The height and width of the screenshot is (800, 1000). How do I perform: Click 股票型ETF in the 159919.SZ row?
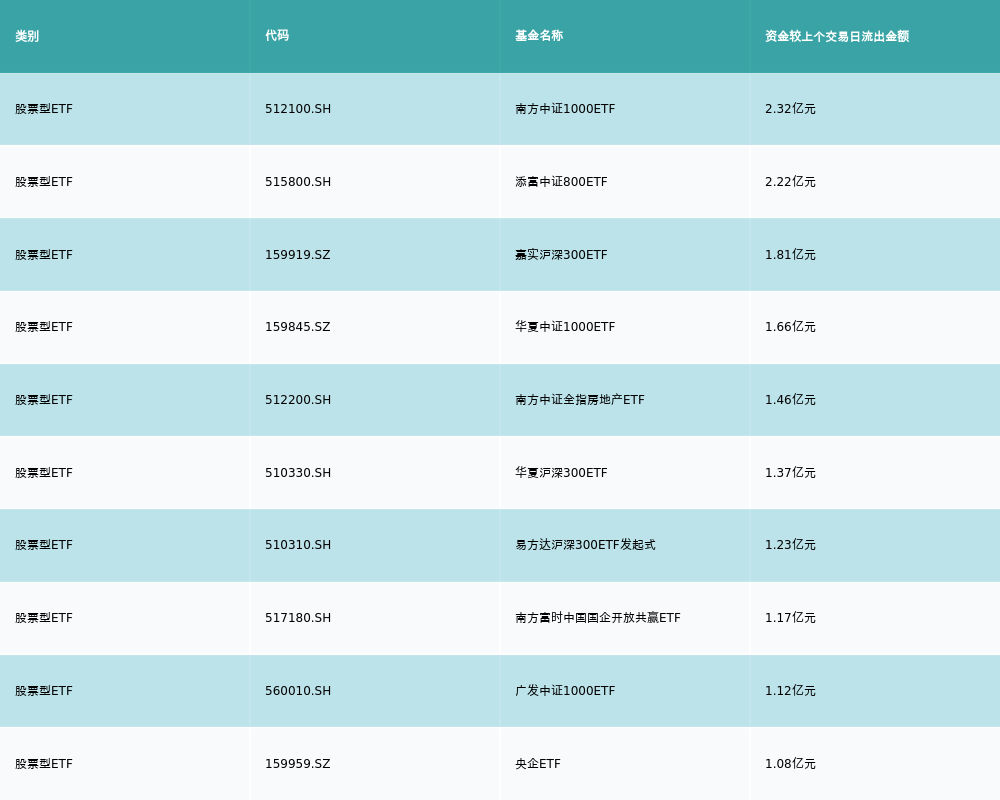[x=44, y=255]
